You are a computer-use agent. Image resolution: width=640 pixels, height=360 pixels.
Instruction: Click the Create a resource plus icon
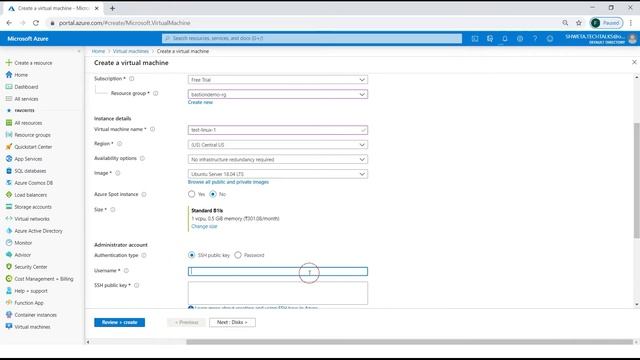tap(9, 62)
